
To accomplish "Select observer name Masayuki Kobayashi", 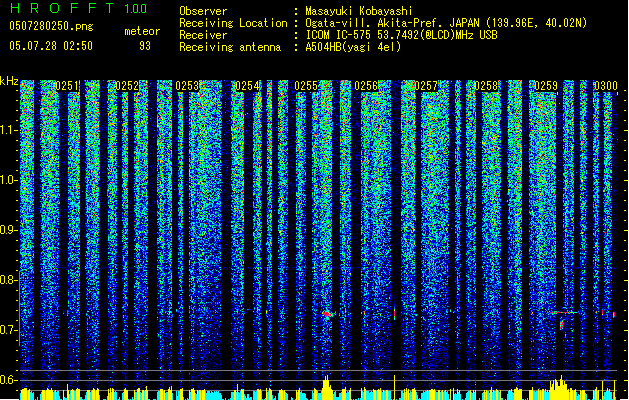I will (359, 11).
